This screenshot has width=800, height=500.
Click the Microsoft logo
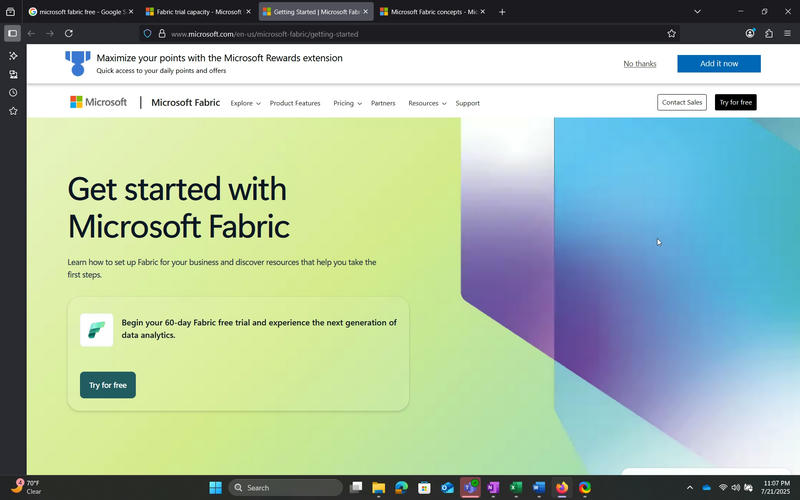click(x=98, y=102)
